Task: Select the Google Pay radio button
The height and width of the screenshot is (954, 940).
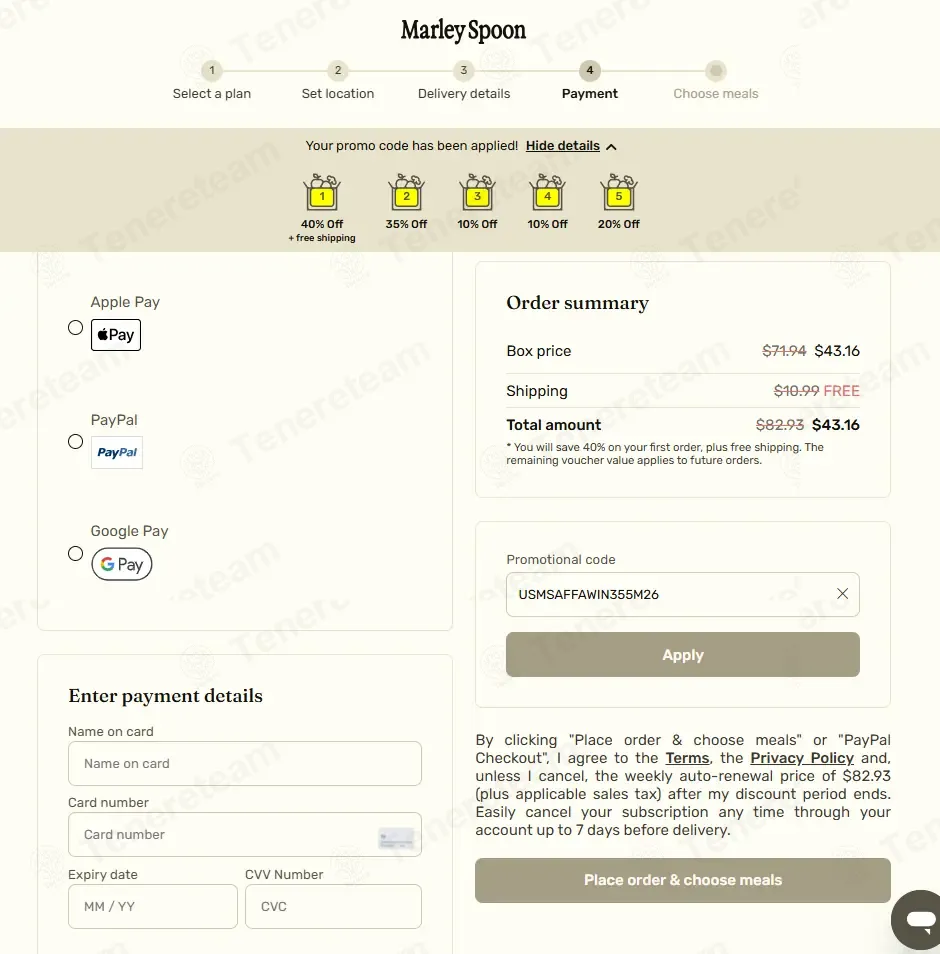Action: point(75,554)
